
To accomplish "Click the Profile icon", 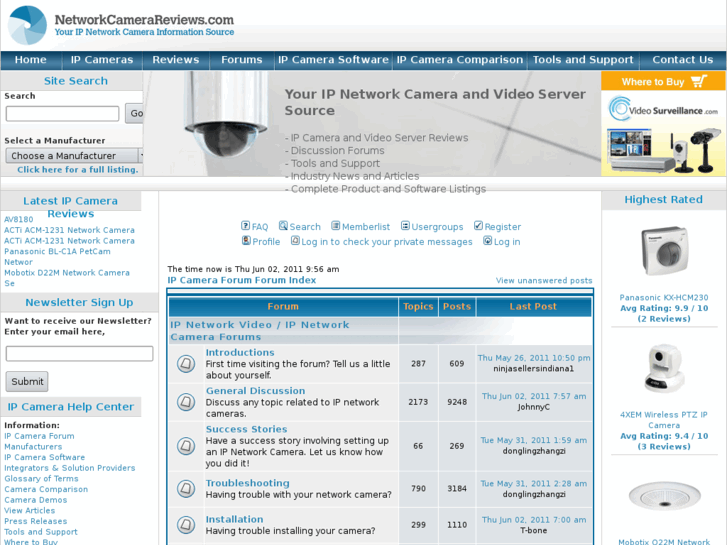I will (246, 241).
